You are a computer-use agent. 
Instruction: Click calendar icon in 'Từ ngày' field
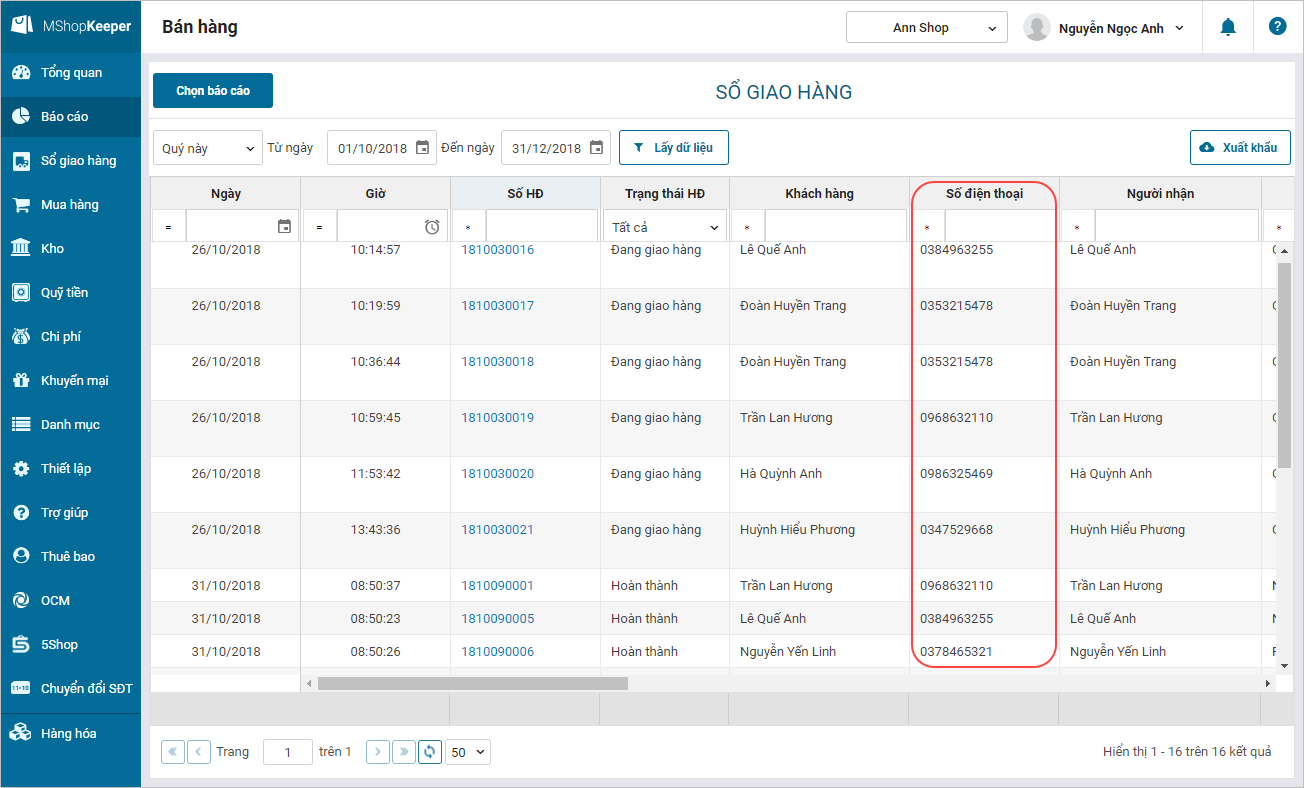[x=422, y=148]
